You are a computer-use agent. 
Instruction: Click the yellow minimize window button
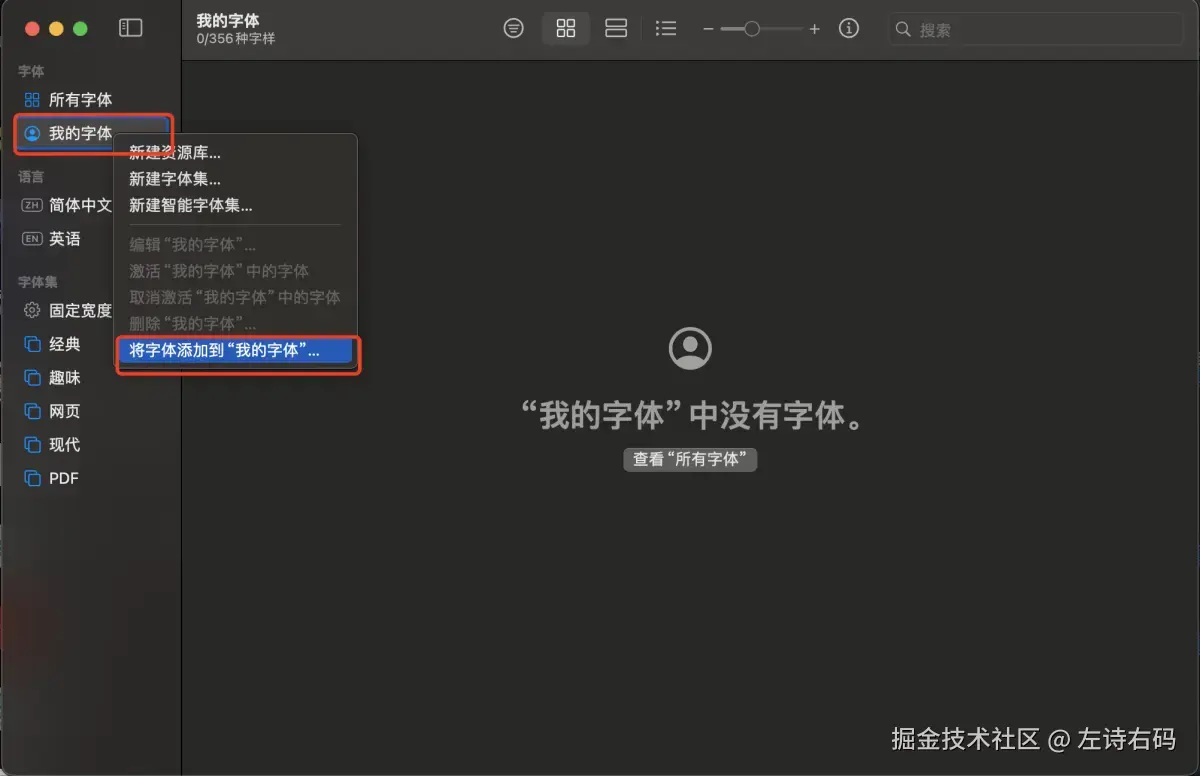(56, 29)
